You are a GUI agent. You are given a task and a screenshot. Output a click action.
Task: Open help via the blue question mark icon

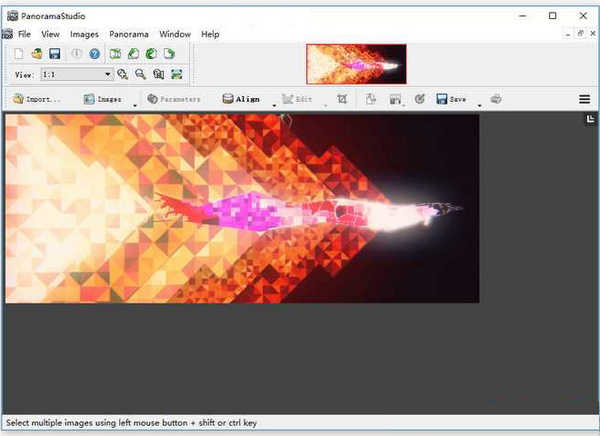[95, 54]
